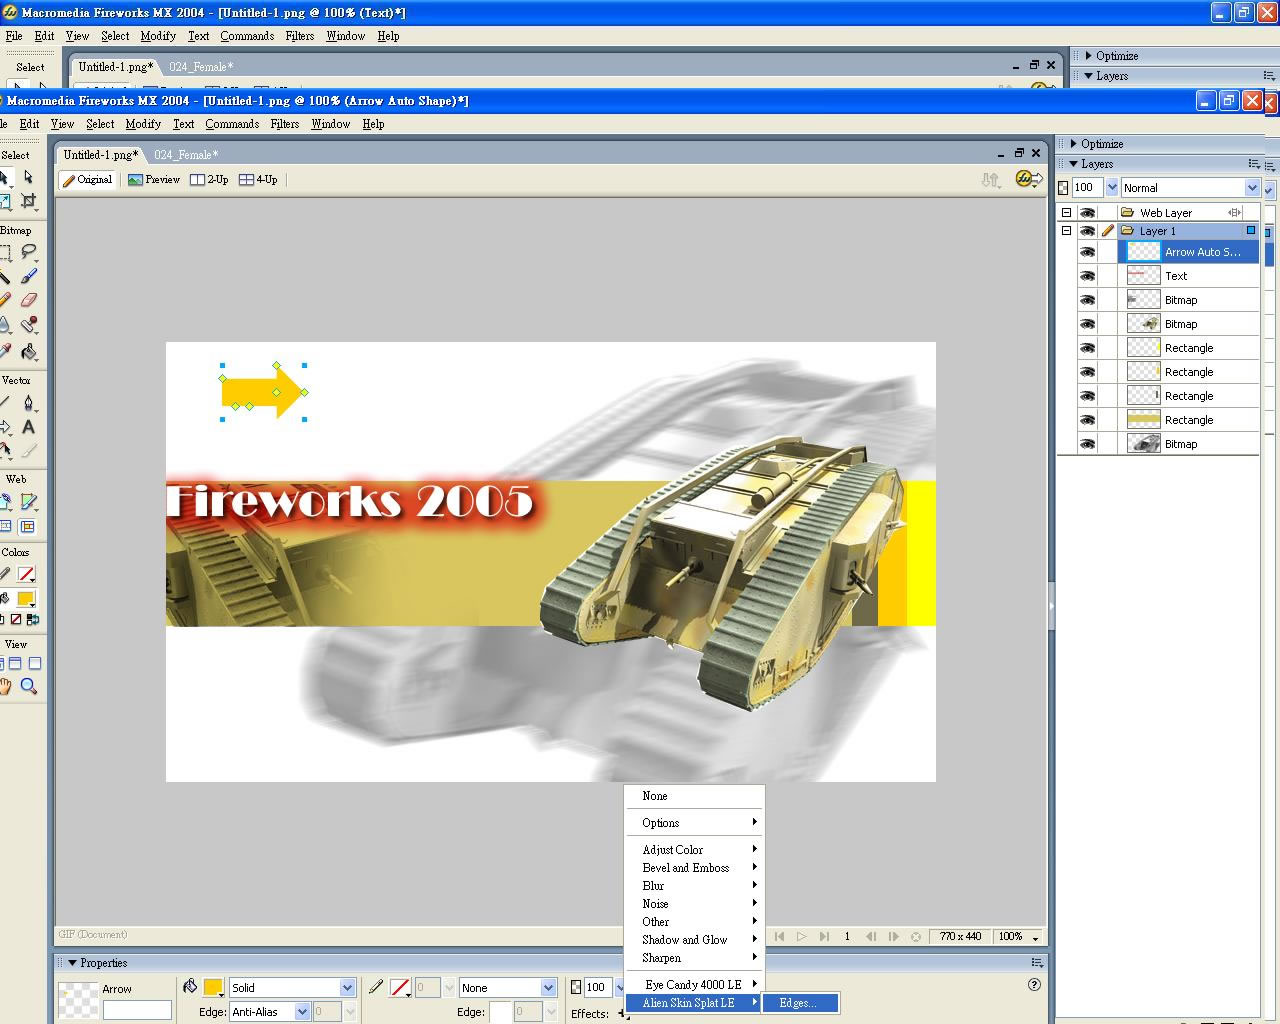Select the Paint Bucket tool in Bitmap section
Screen dimensions: 1280x1024
point(28,351)
